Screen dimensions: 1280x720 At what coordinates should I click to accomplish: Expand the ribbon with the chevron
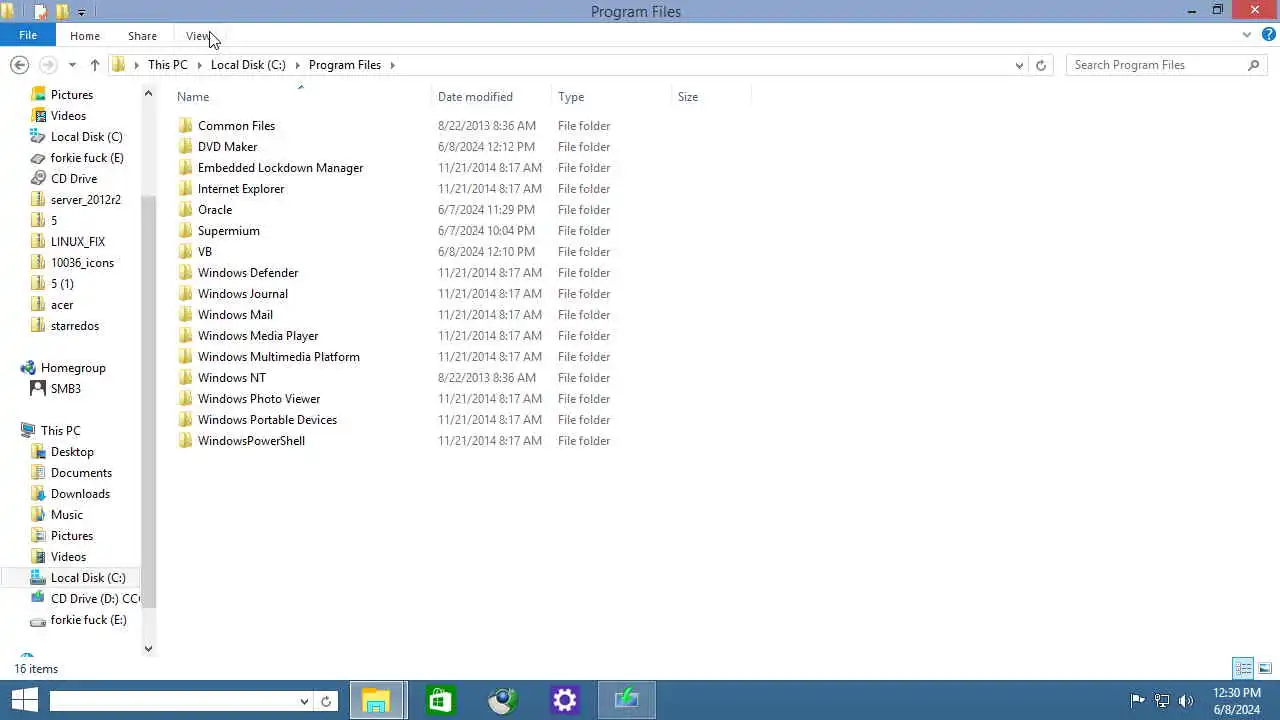click(1246, 35)
